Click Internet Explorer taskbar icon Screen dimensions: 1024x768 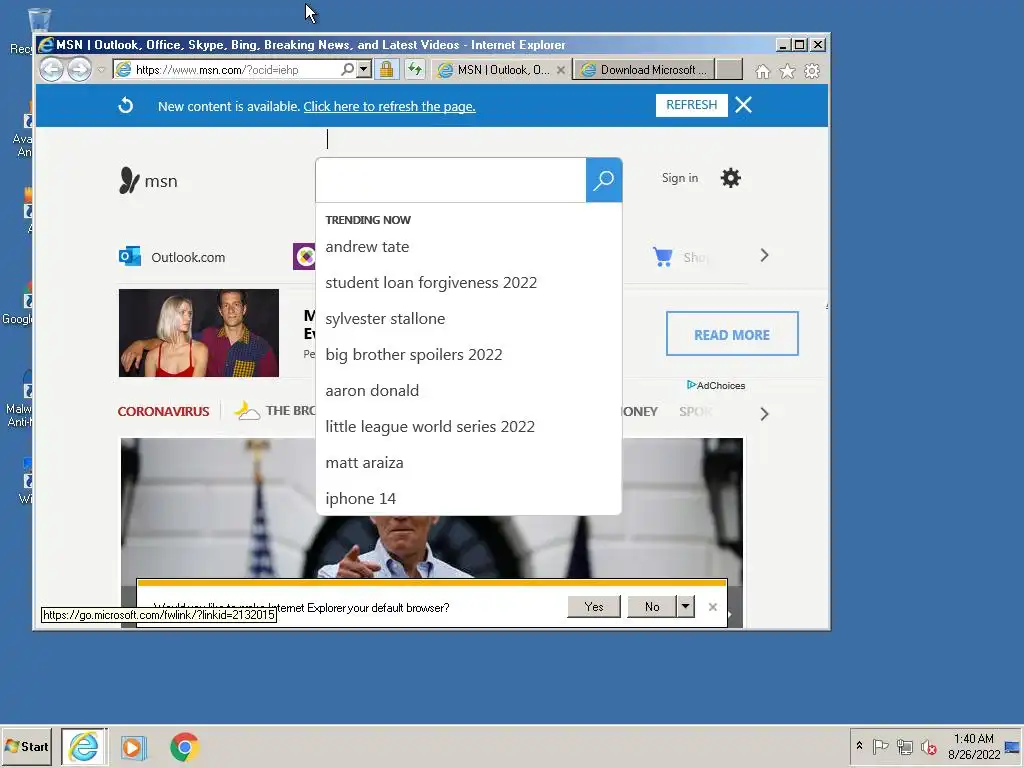click(x=84, y=746)
